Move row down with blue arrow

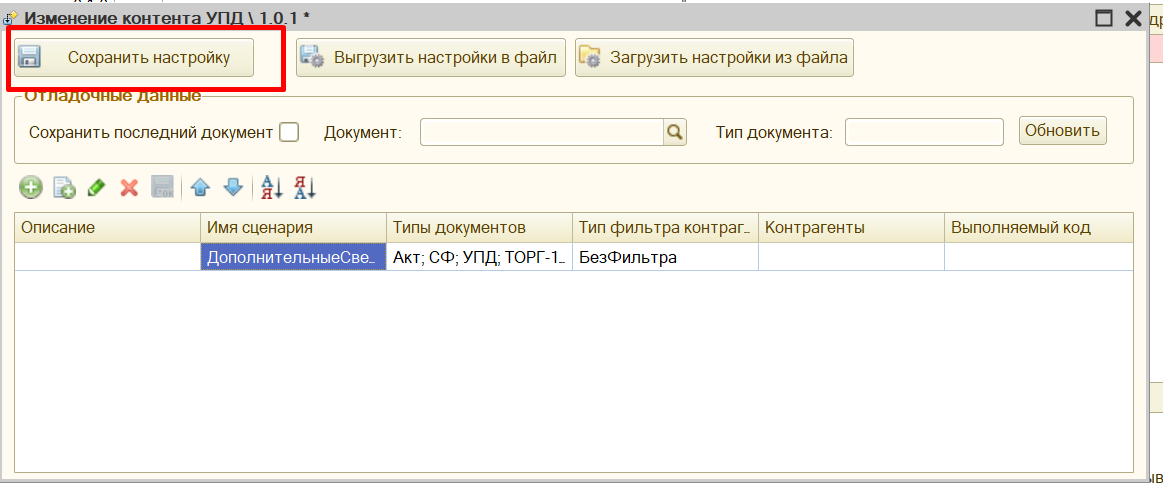click(x=233, y=187)
